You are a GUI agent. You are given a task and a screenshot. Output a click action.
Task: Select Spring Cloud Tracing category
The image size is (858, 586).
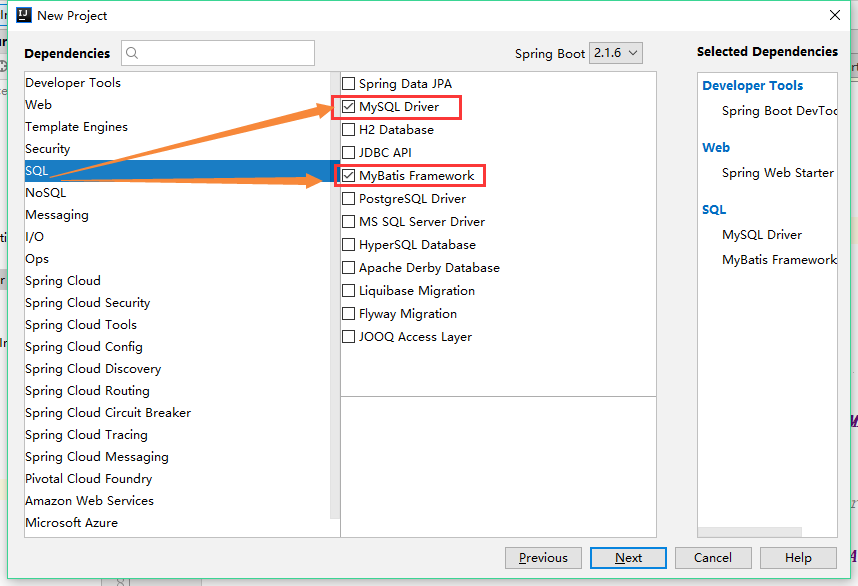click(177, 434)
